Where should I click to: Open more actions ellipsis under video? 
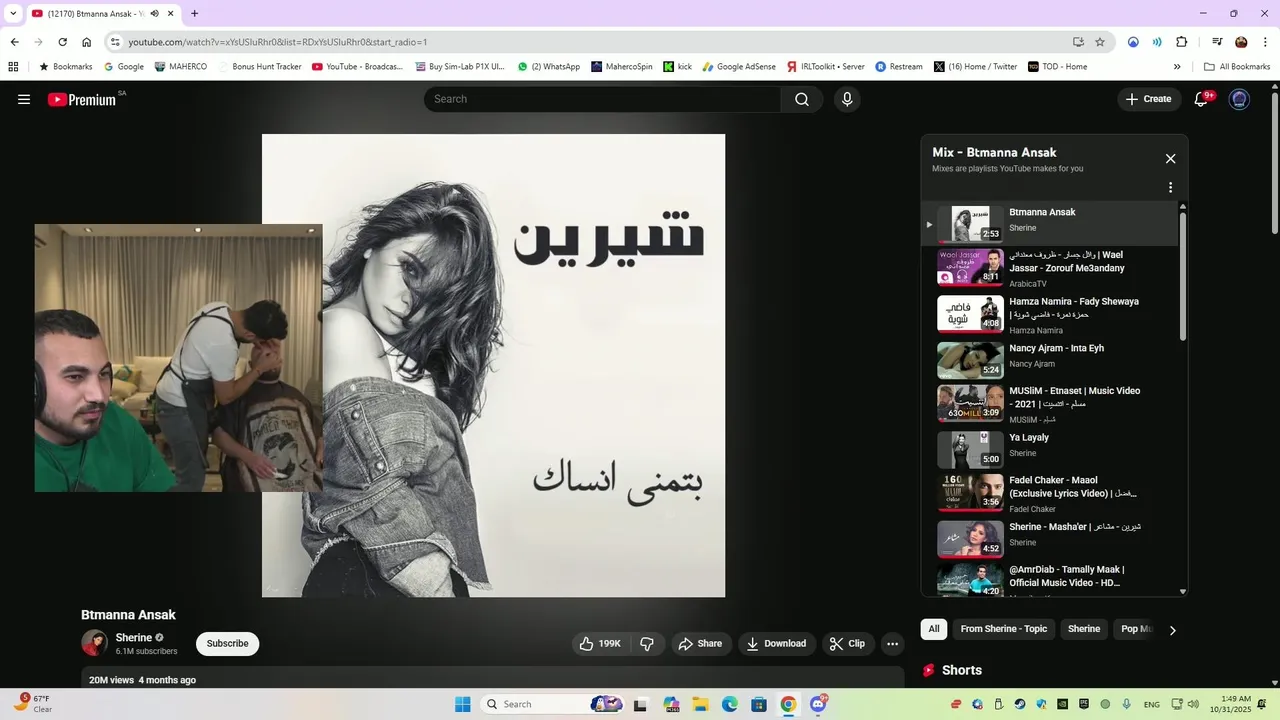[x=893, y=644]
